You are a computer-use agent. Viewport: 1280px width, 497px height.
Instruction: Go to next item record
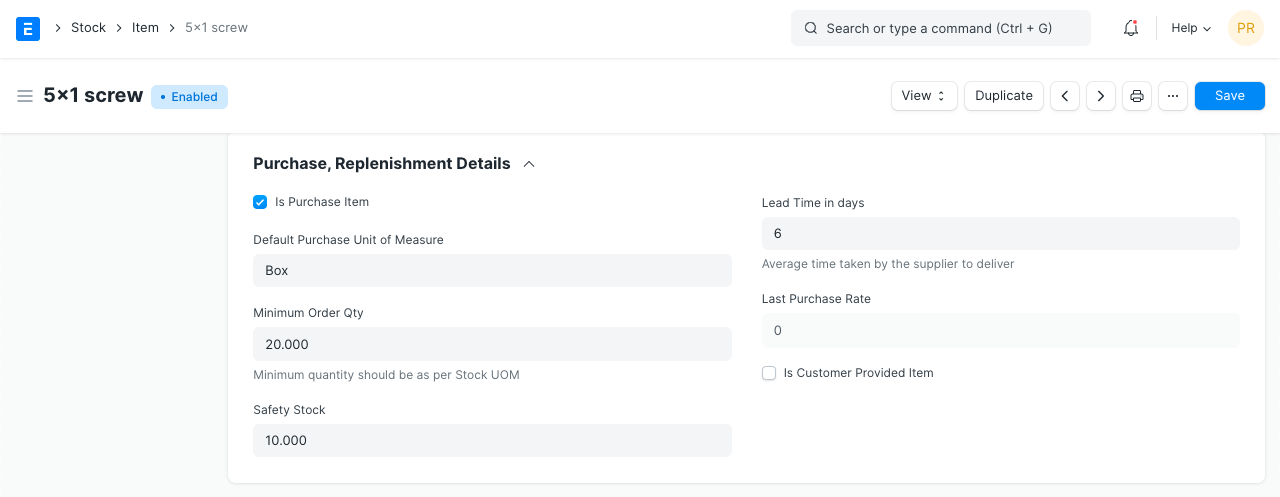point(1101,96)
